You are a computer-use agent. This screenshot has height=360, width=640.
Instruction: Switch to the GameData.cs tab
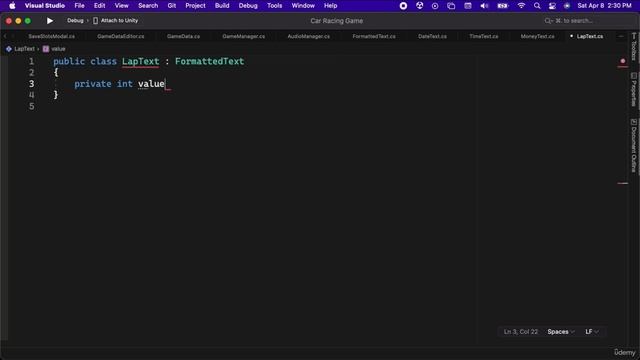click(183, 36)
